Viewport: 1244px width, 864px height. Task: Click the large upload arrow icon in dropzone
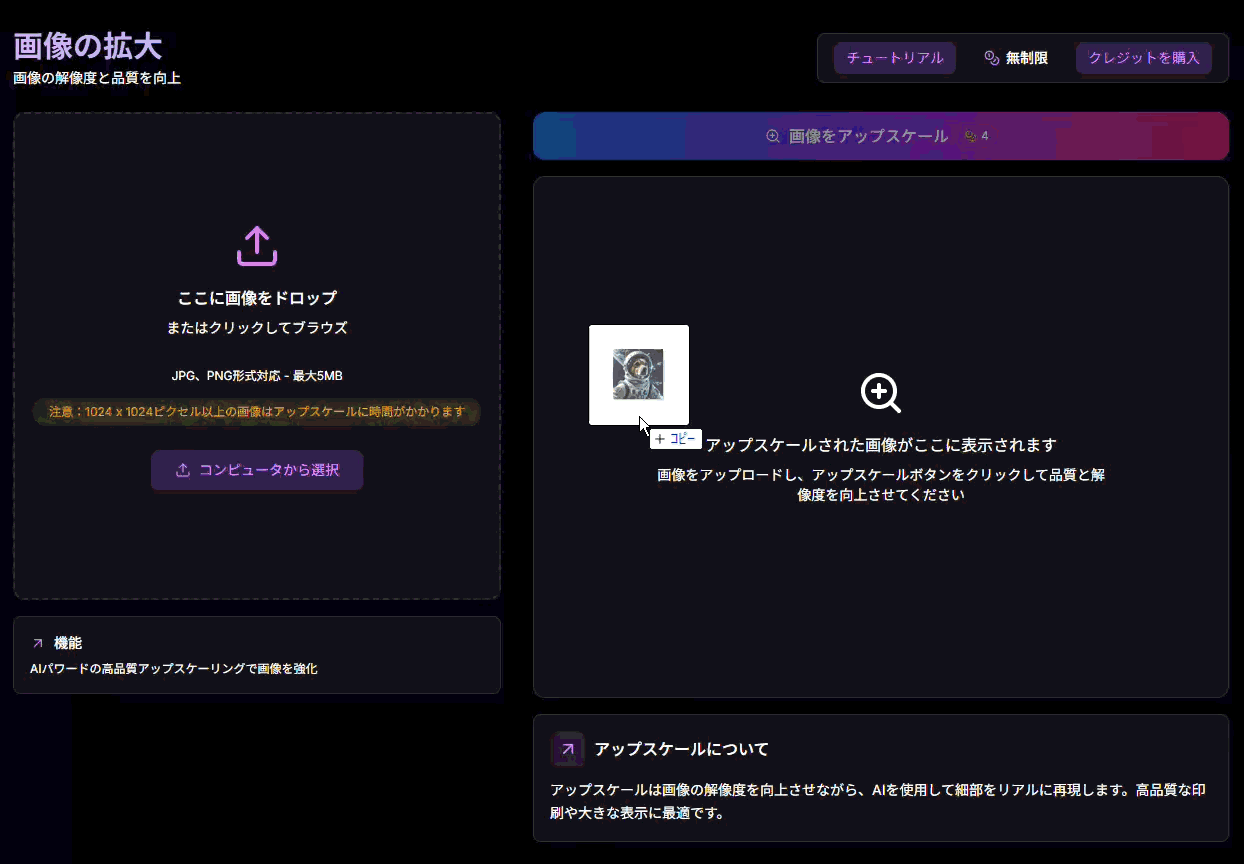pyautogui.click(x=256, y=246)
